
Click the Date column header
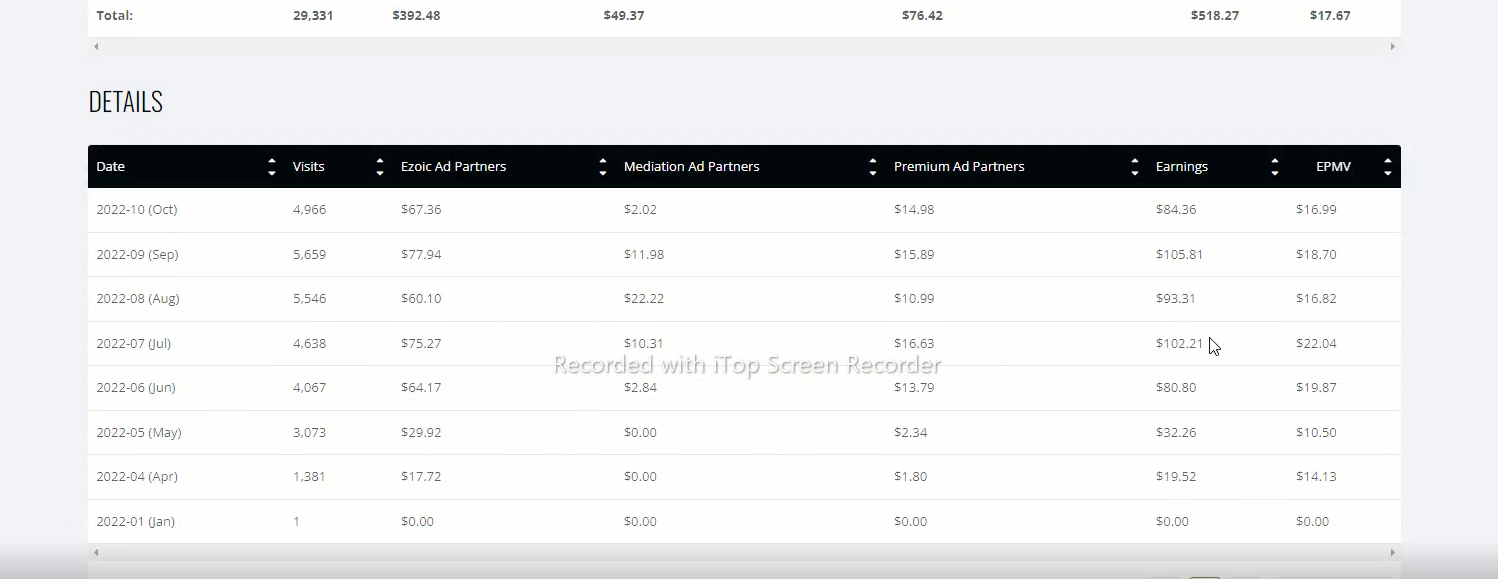click(111, 167)
